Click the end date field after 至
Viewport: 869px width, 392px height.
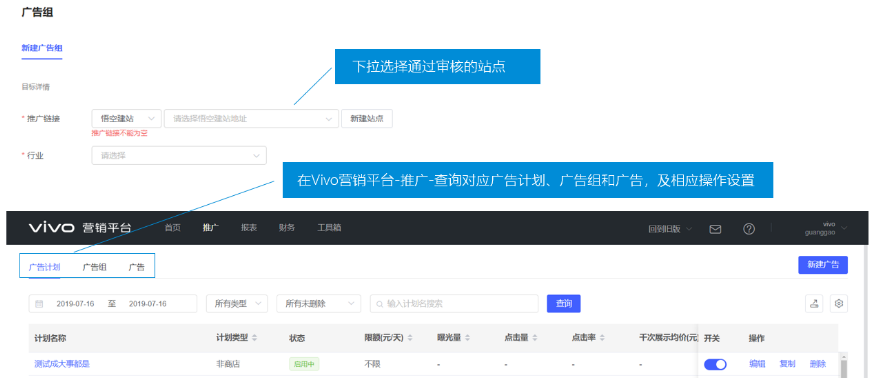[147, 304]
